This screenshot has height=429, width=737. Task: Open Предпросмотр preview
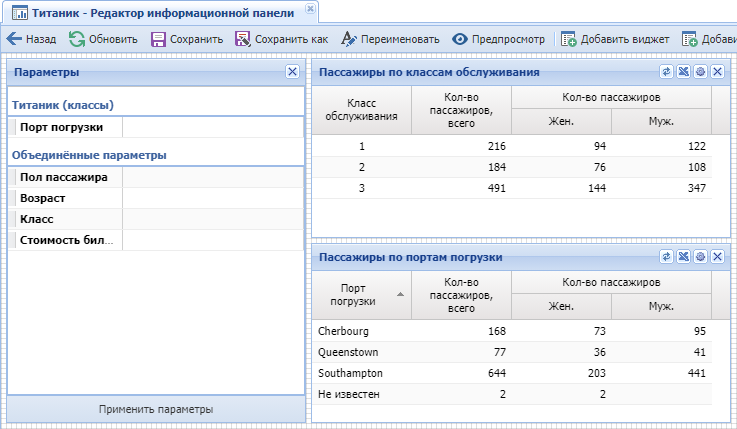pos(498,39)
